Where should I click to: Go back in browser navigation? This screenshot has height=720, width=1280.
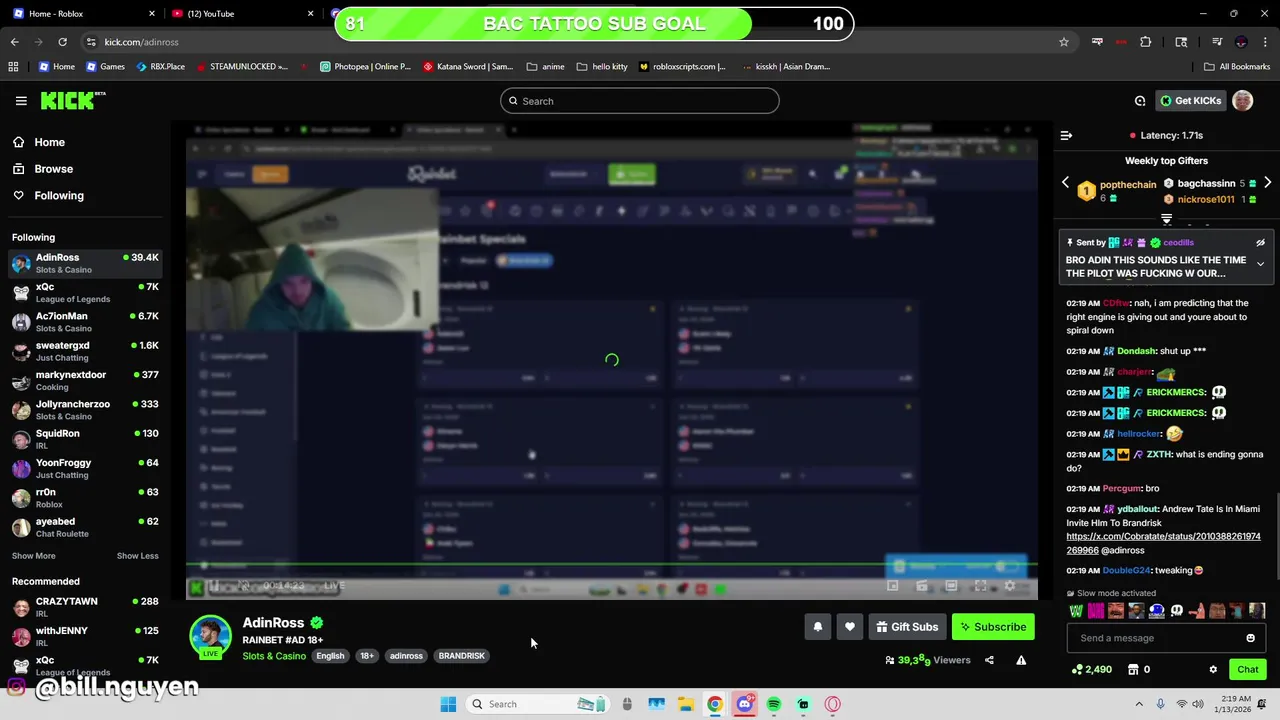click(x=15, y=42)
